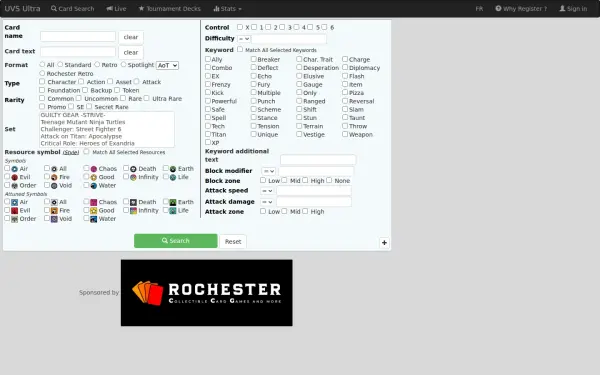Click the Chaos resource symbol icon

[94, 169]
